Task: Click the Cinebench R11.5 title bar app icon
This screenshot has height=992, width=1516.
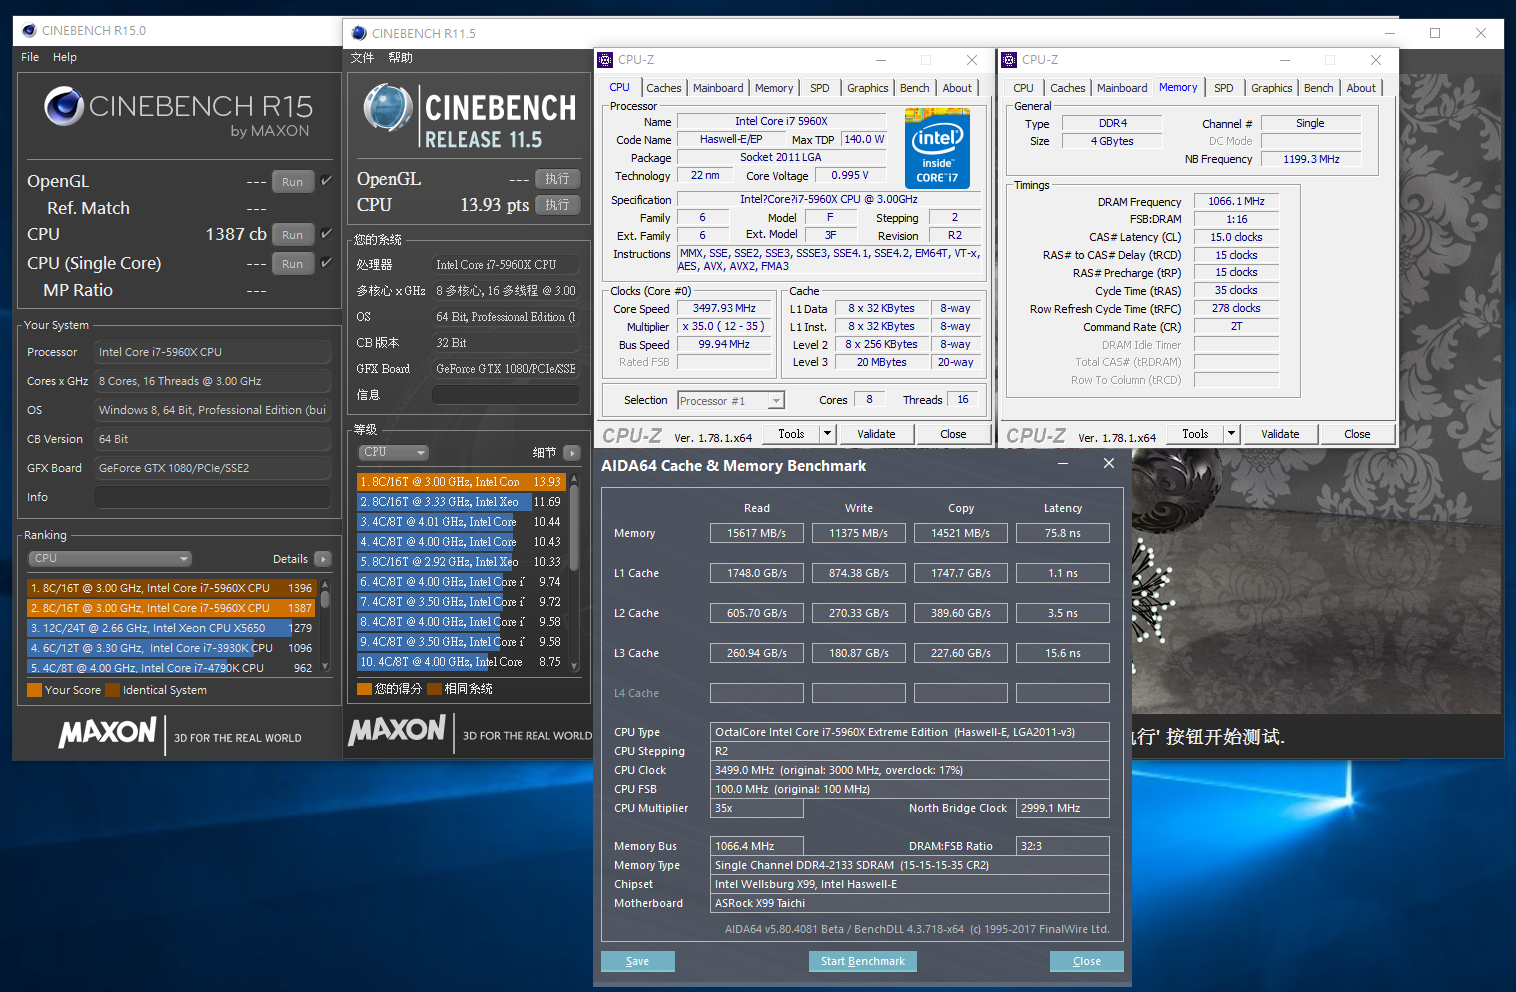Action: coord(359,33)
